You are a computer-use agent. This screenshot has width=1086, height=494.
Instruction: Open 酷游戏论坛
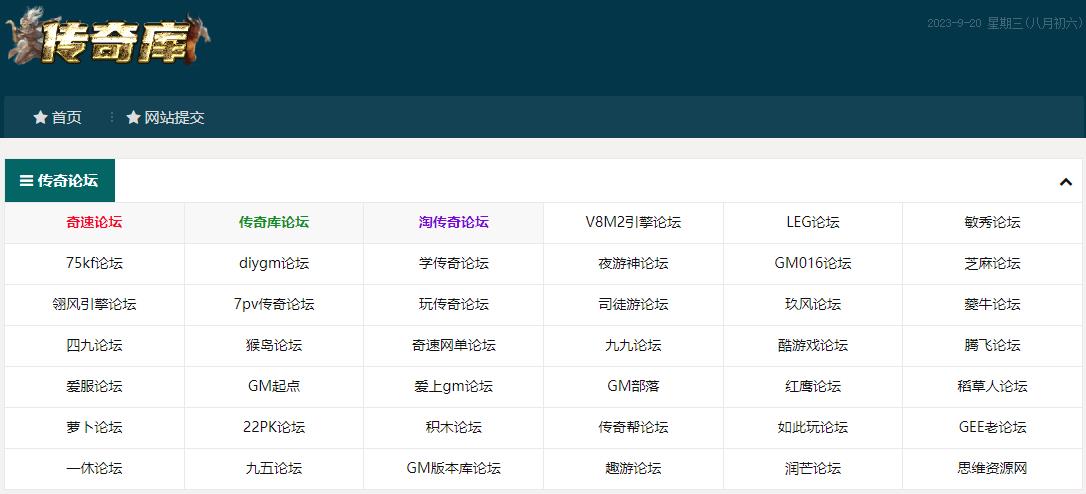coord(812,345)
